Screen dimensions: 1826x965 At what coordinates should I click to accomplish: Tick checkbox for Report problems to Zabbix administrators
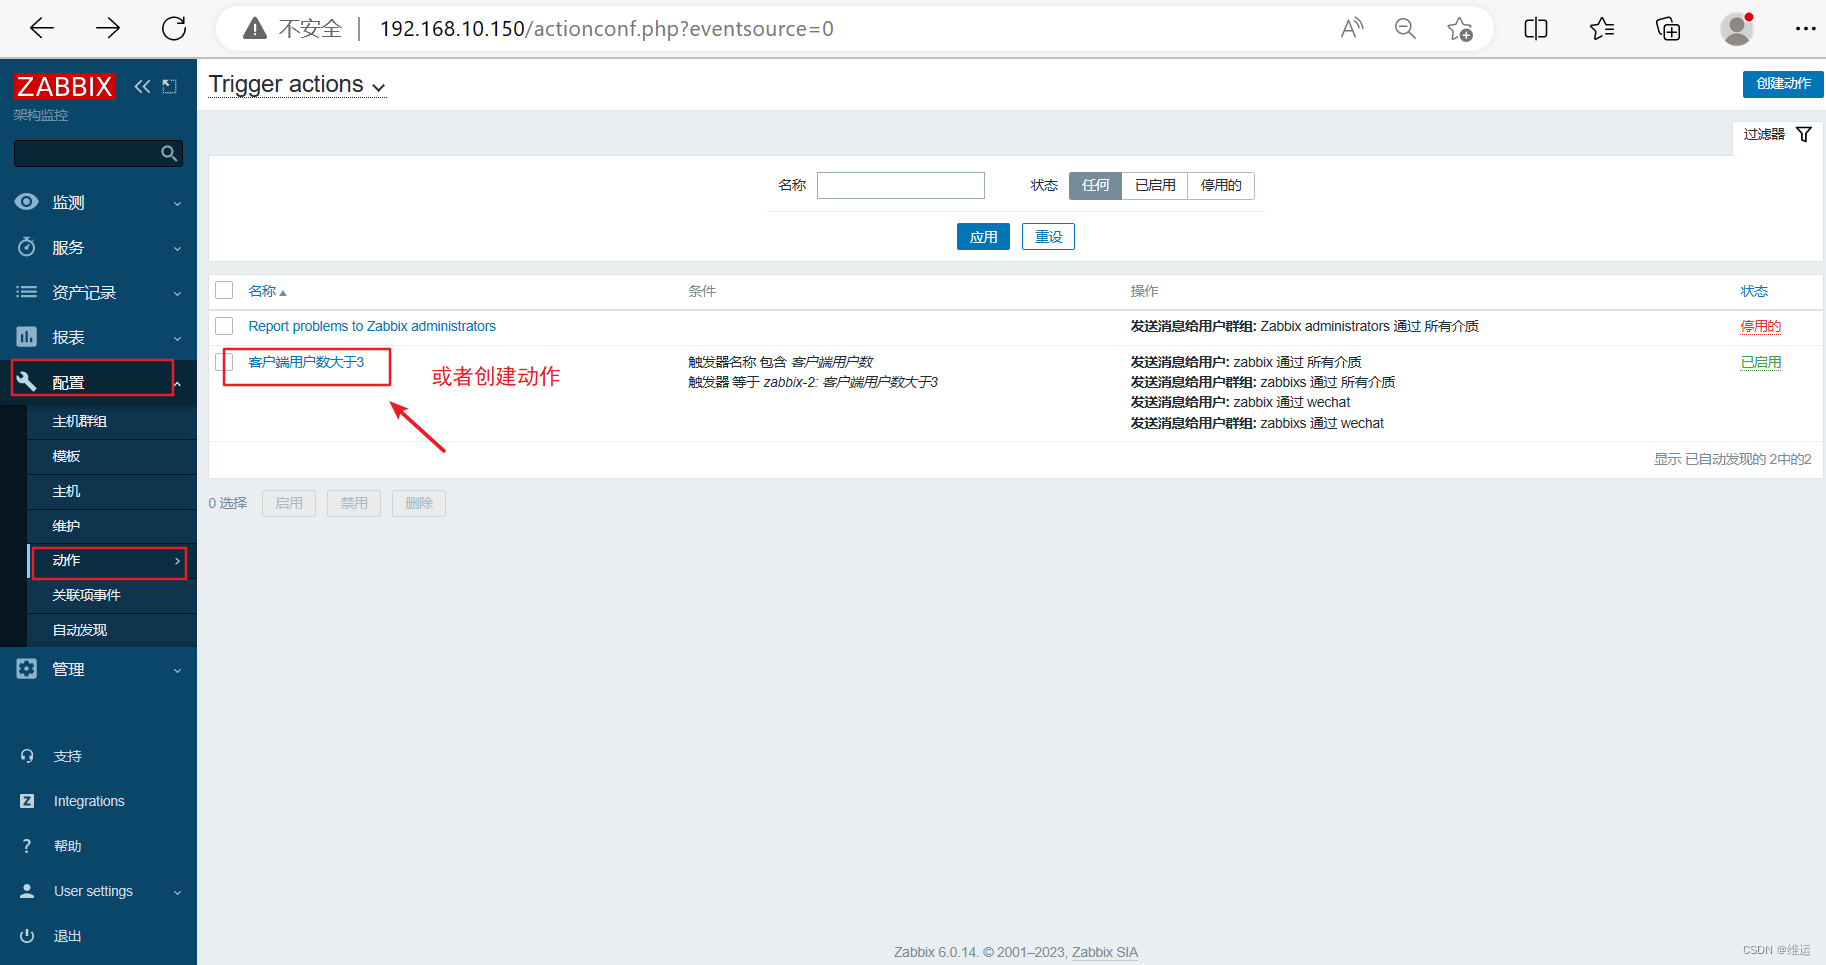224,326
